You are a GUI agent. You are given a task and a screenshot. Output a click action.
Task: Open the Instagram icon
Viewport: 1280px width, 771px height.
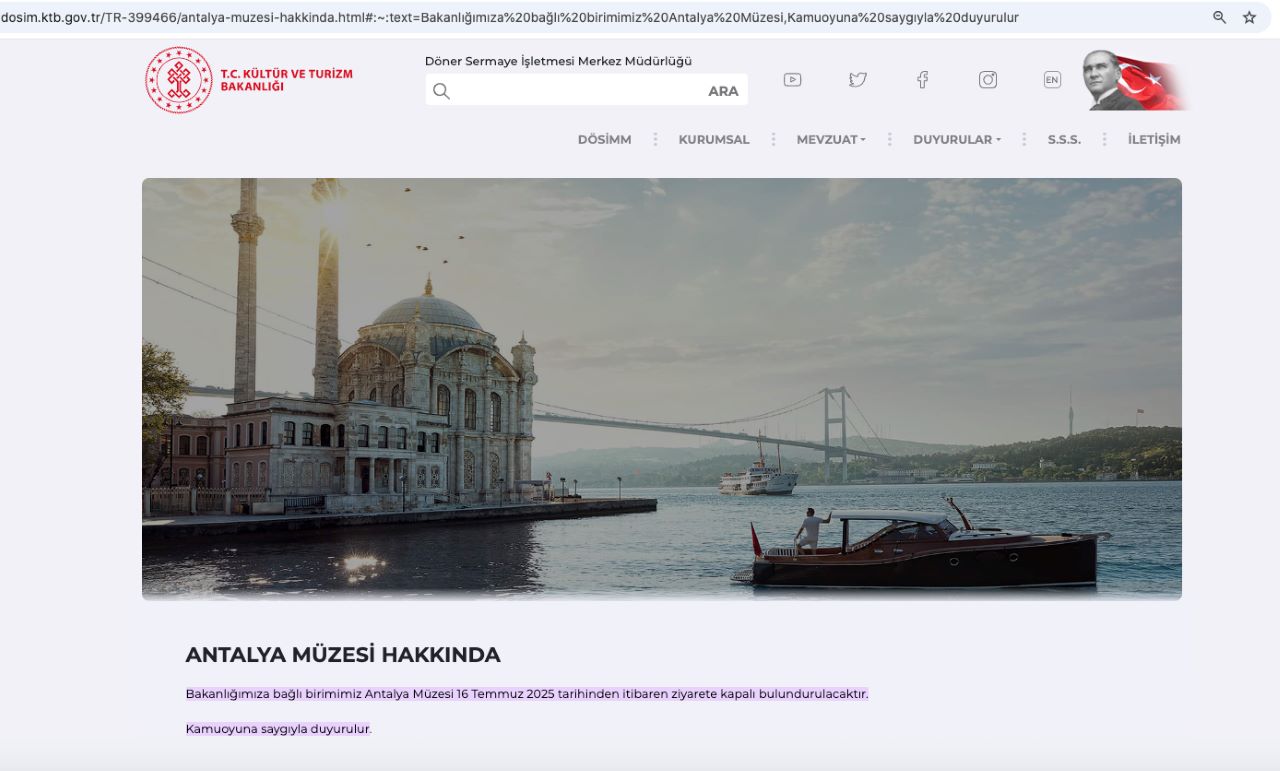(x=988, y=79)
